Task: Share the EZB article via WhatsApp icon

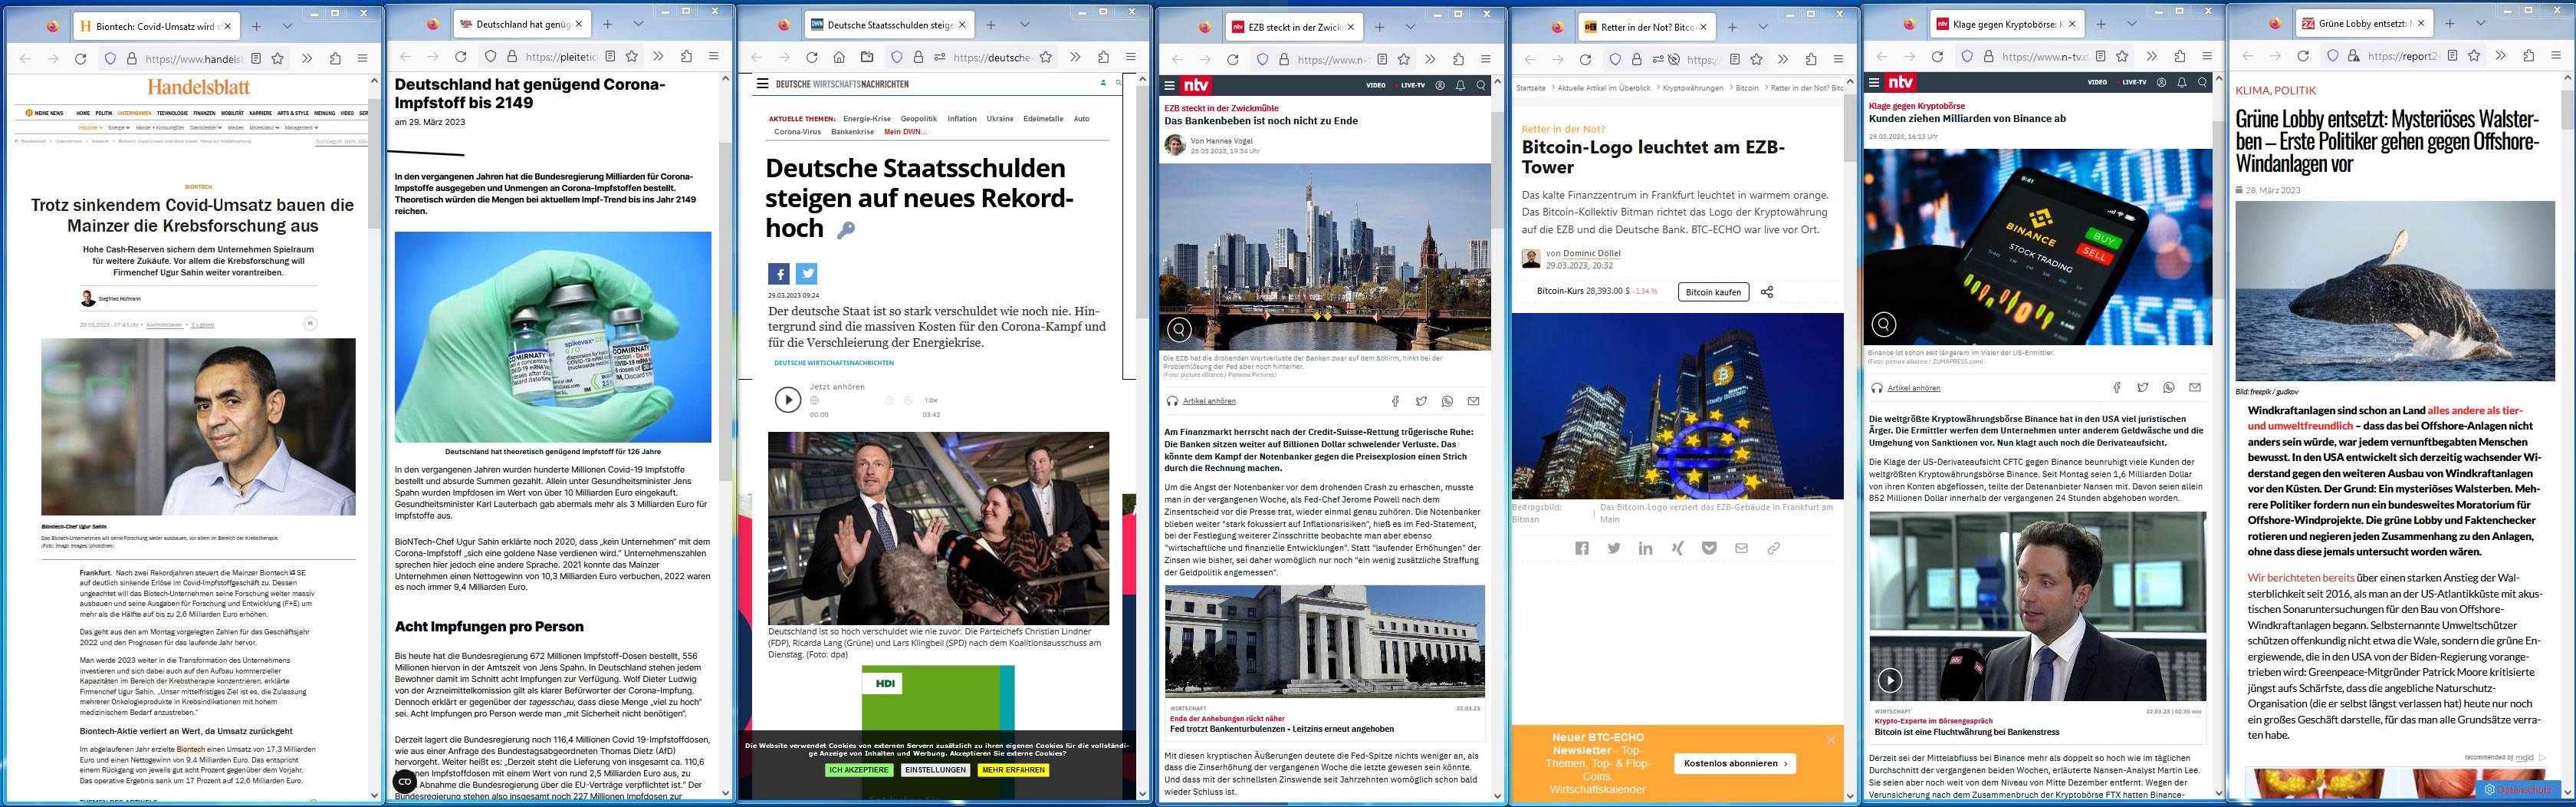Action: pos(1447,401)
